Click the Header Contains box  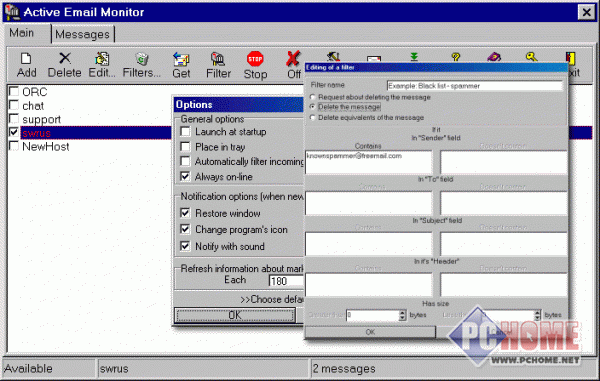click(x=369, y=284)
